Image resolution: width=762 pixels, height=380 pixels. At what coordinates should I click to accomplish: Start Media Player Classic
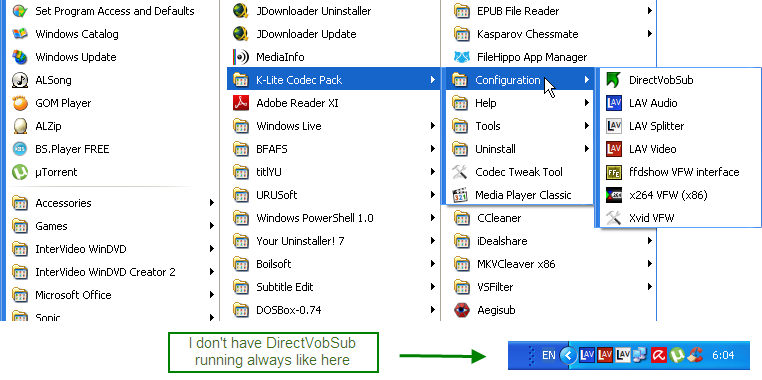coord(520,195)
